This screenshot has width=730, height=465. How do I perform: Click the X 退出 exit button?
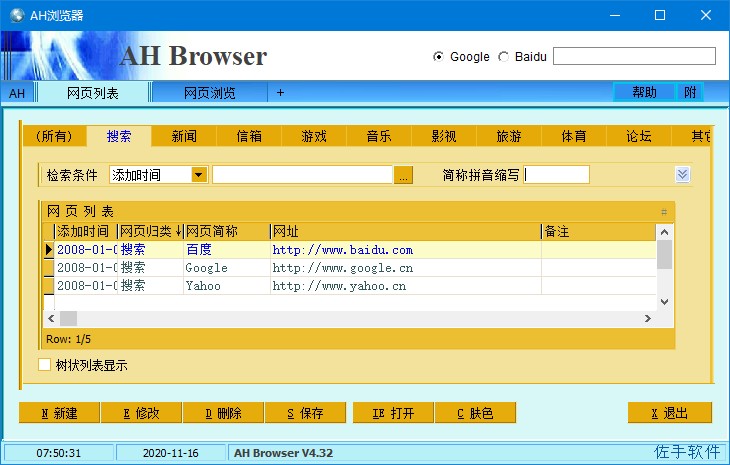pos(669,413)
